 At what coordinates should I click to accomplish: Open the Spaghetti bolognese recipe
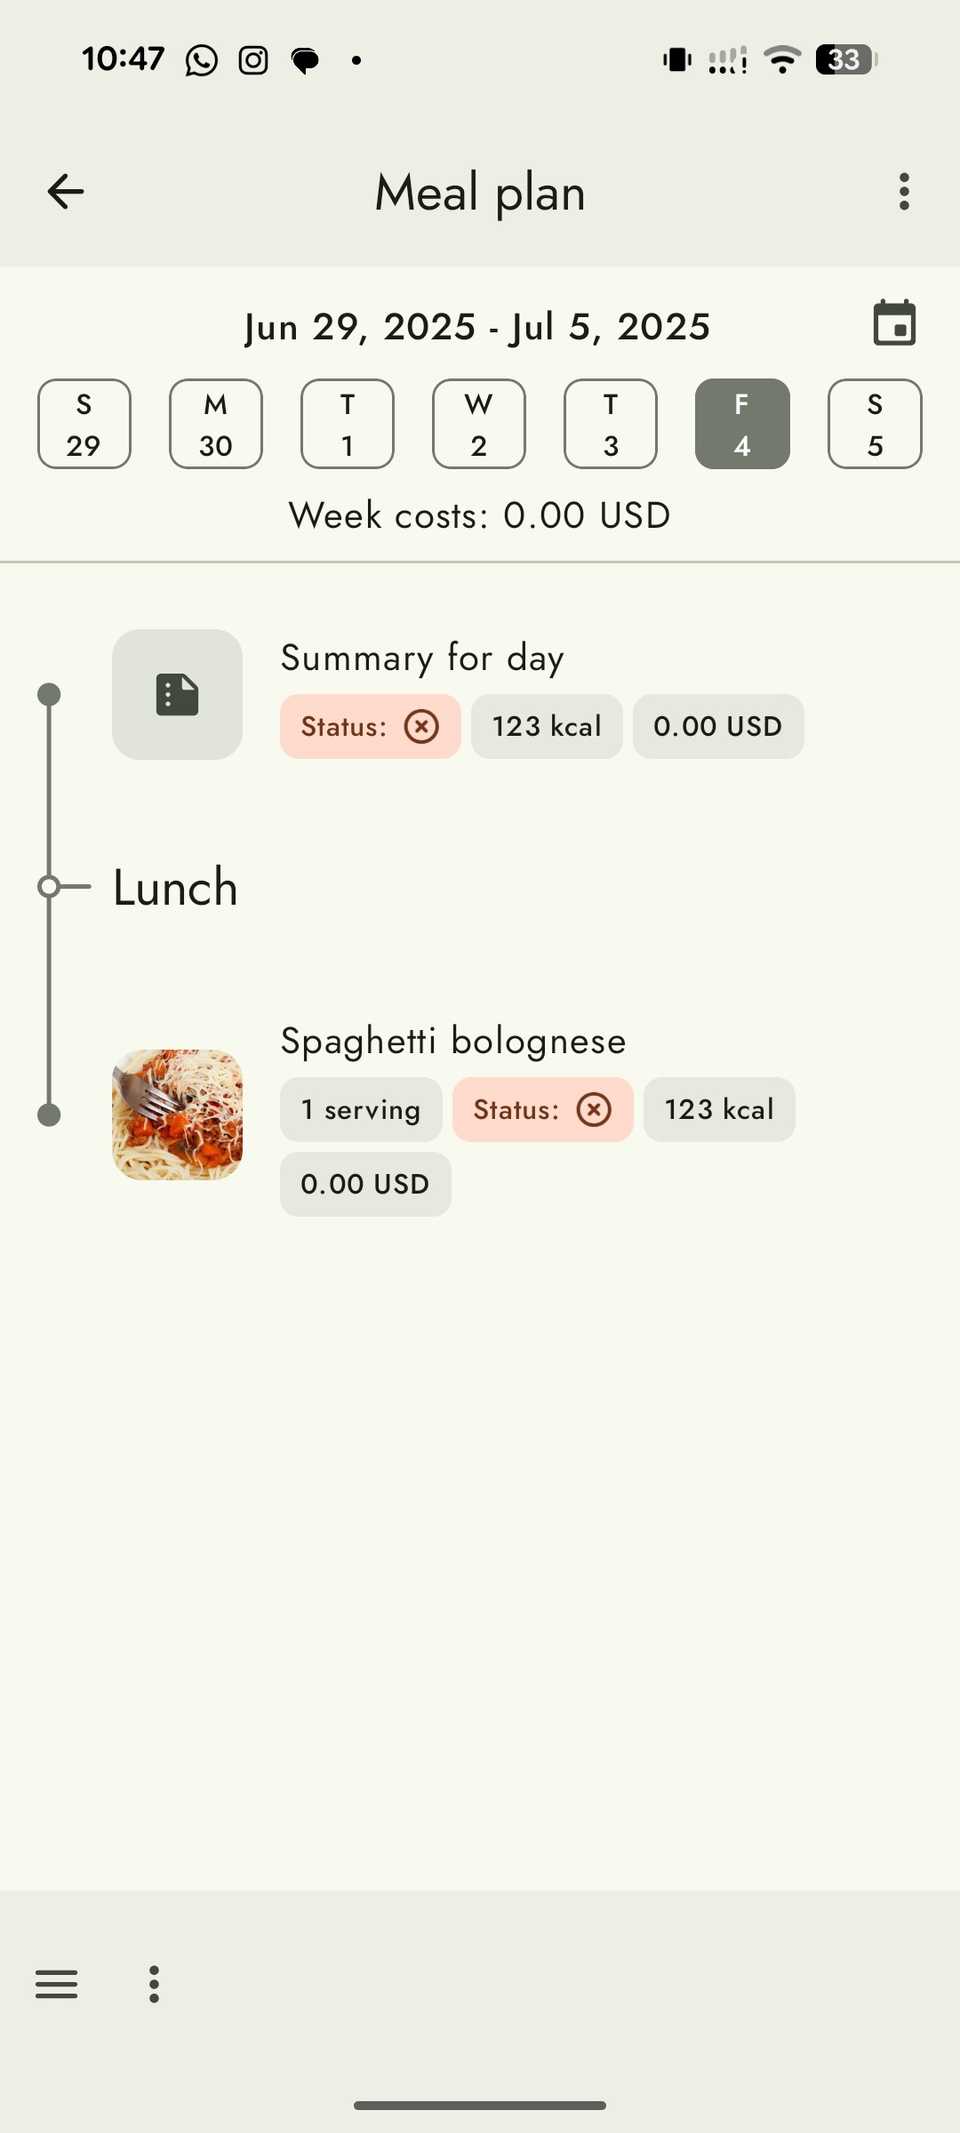point(452,1040)
